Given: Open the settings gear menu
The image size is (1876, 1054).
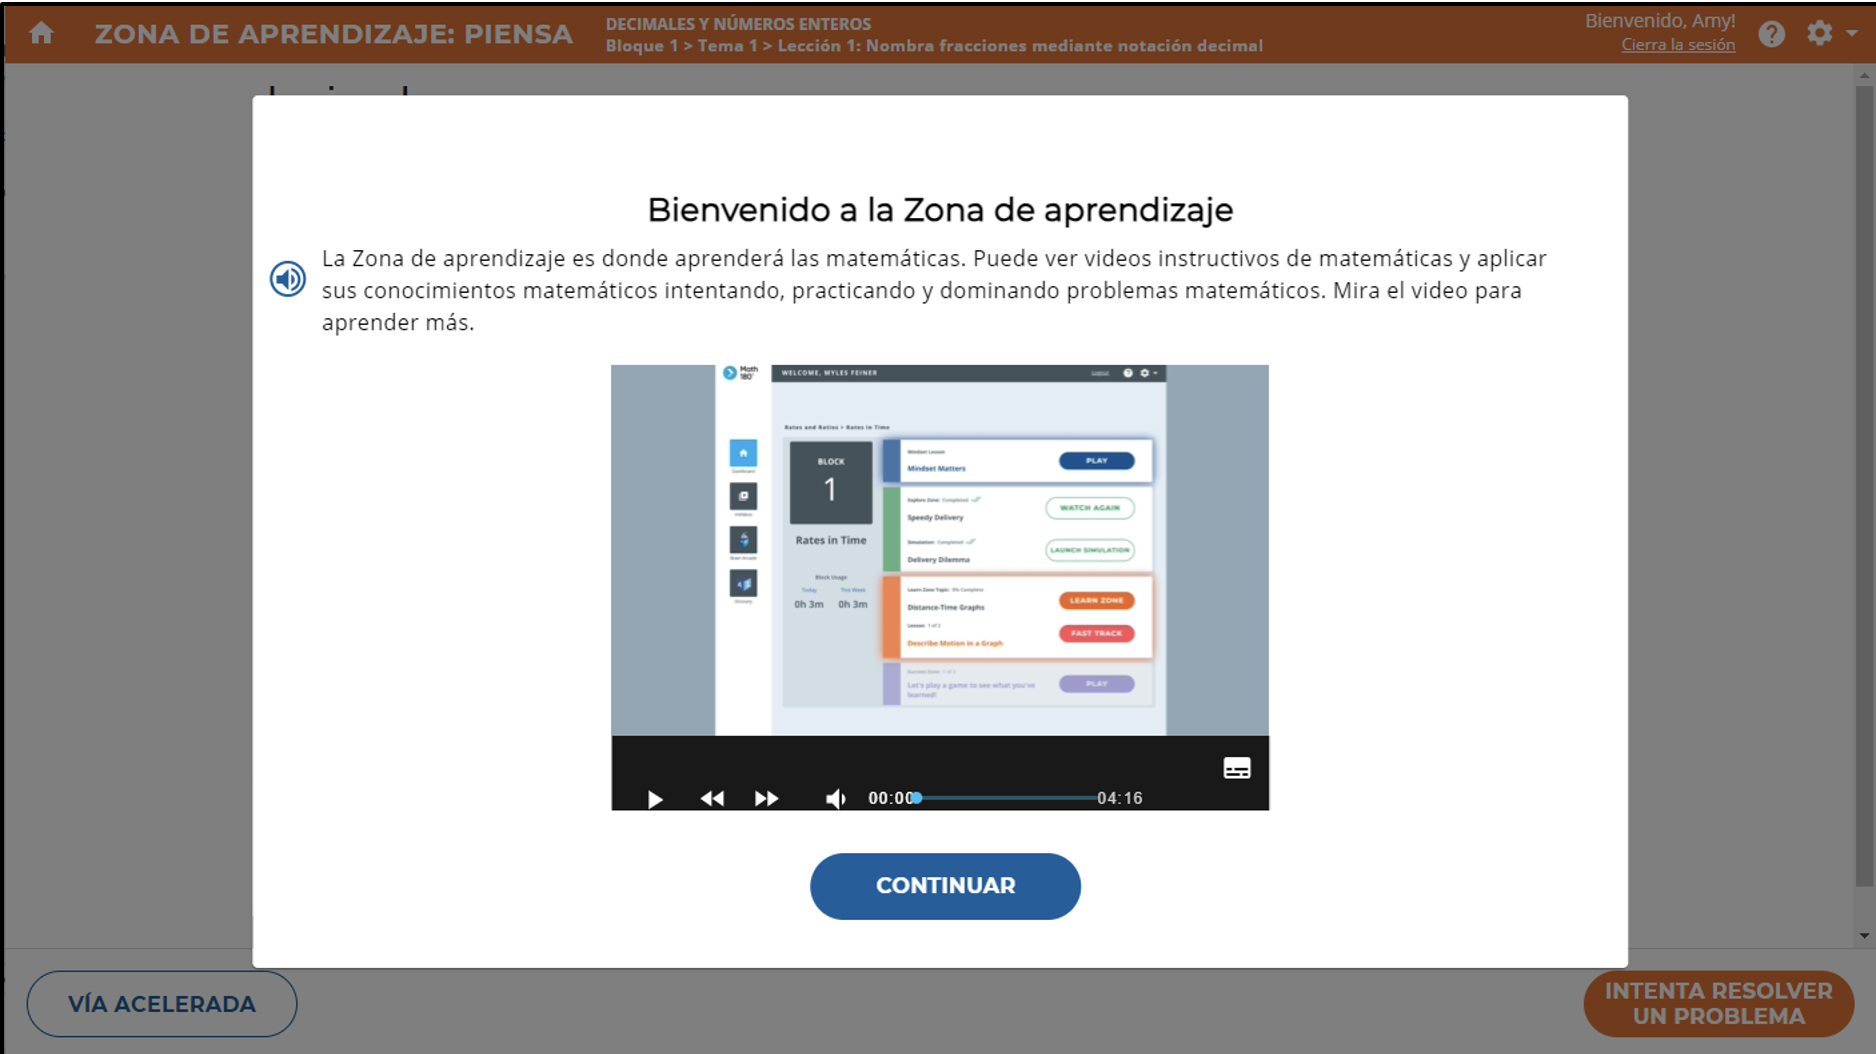Looking at the screenshot, I should (1830, 33).
